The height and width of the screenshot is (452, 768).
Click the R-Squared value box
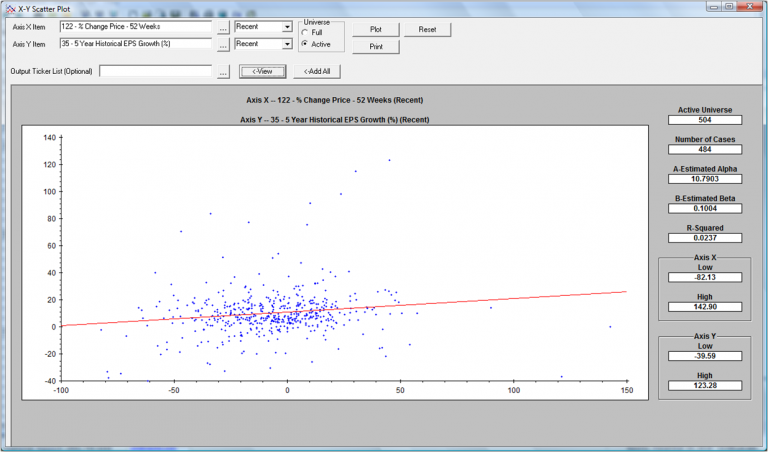707,238
